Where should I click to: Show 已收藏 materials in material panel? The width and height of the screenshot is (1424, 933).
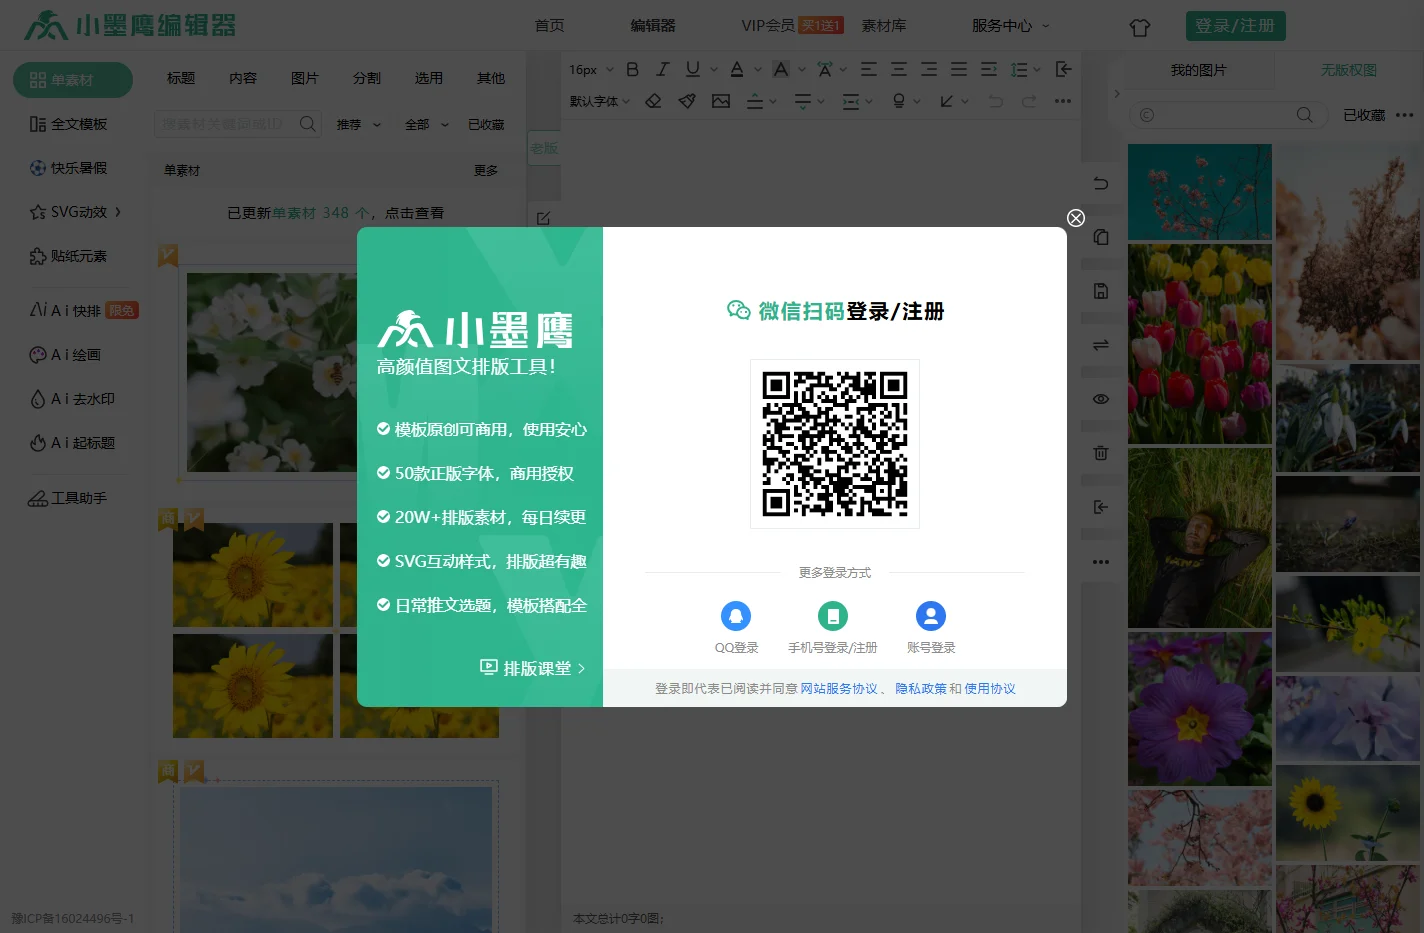[x=486, y=125]
